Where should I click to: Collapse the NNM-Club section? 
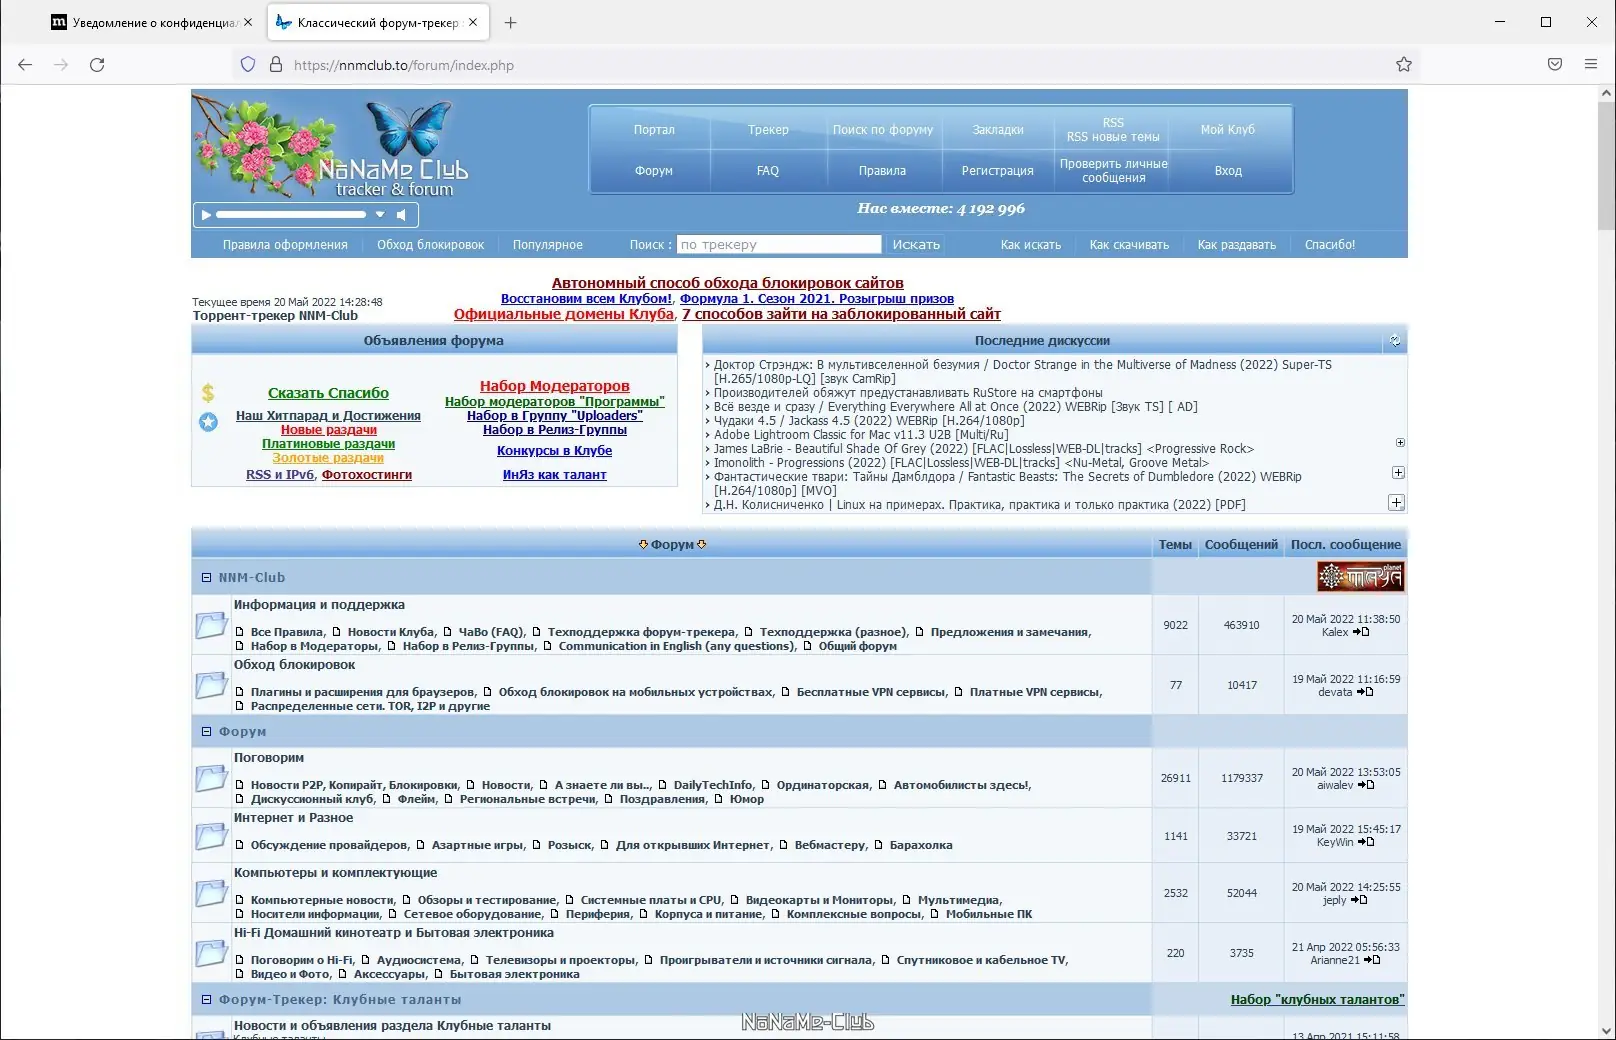(206, 577)
